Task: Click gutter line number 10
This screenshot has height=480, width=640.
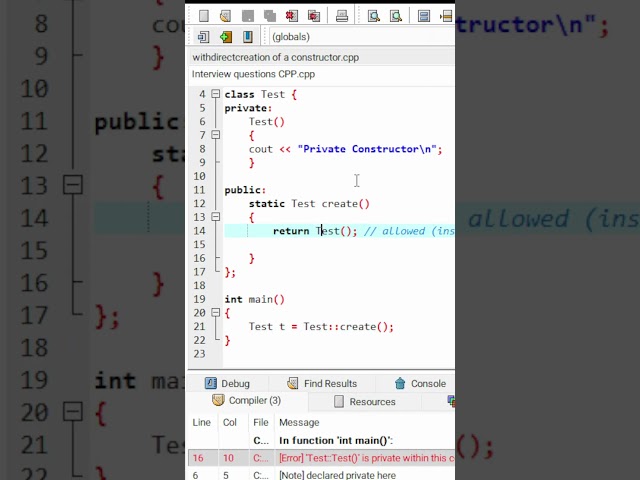Action: click(x=199, y=176)
